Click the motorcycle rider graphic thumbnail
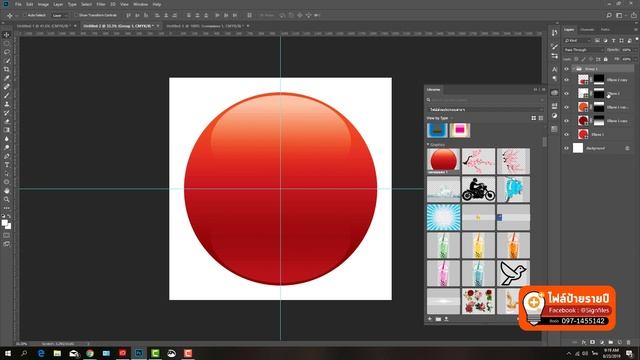 tap(478, 189)
